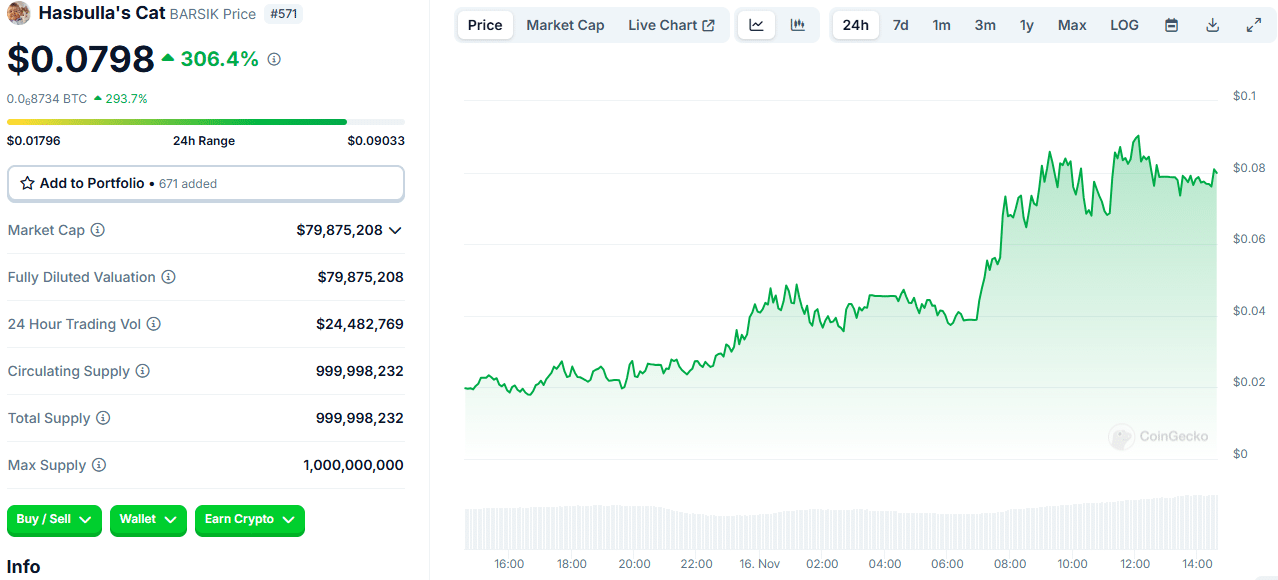Open Market Cap info tooltip icon
This screenshot has width=1278, height=580.
pyautogui.click(x=97, y=230)
